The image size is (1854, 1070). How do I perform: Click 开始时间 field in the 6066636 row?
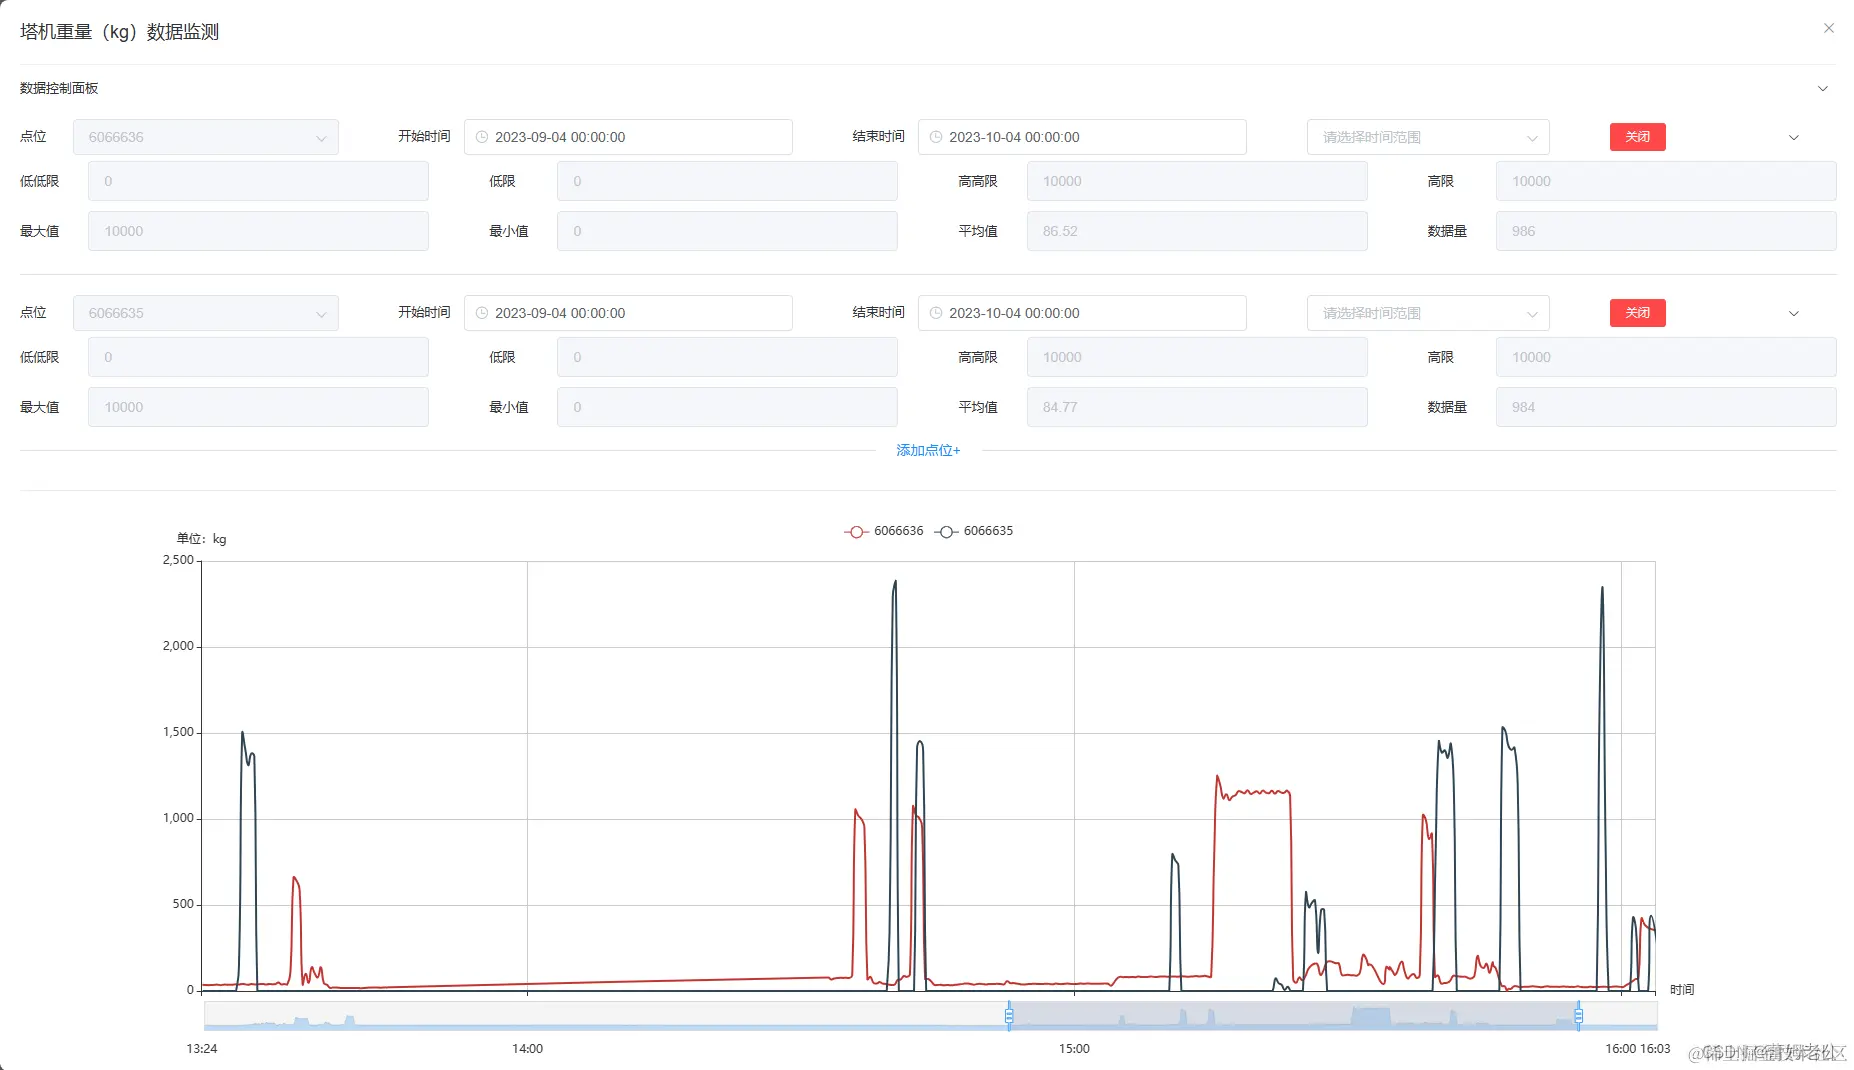pos(628,137)
